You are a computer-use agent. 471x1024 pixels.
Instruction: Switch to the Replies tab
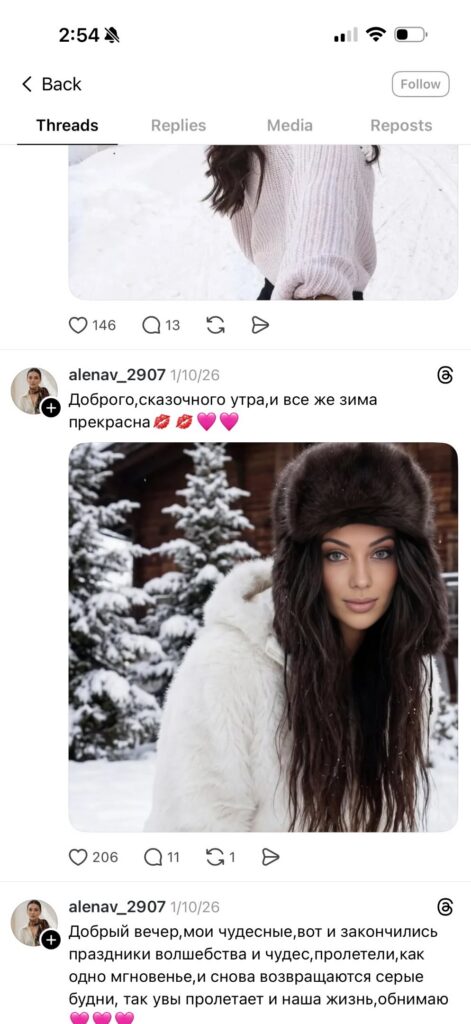click(x=178, y=125)
